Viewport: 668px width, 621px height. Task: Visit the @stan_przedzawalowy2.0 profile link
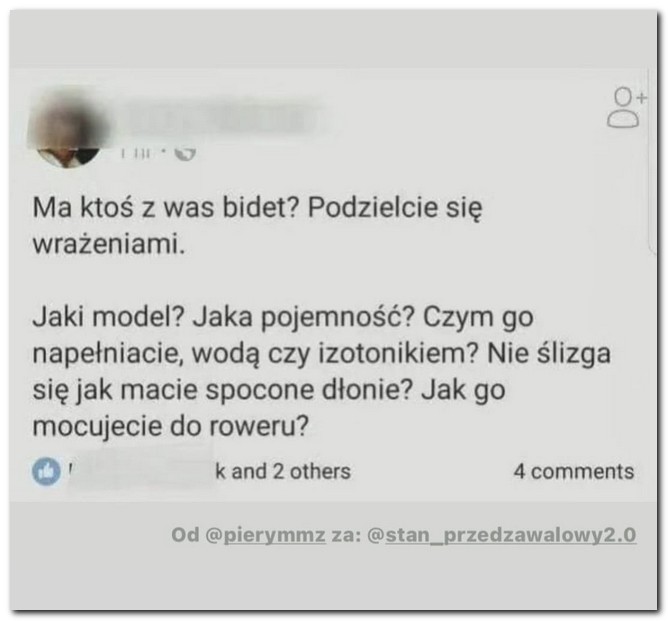[501, 535]
